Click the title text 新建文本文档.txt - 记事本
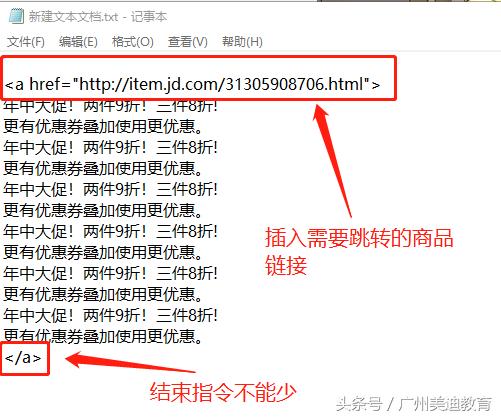This screenshot has height=417, width=501. pyautogui.click(x=98, y=16)
